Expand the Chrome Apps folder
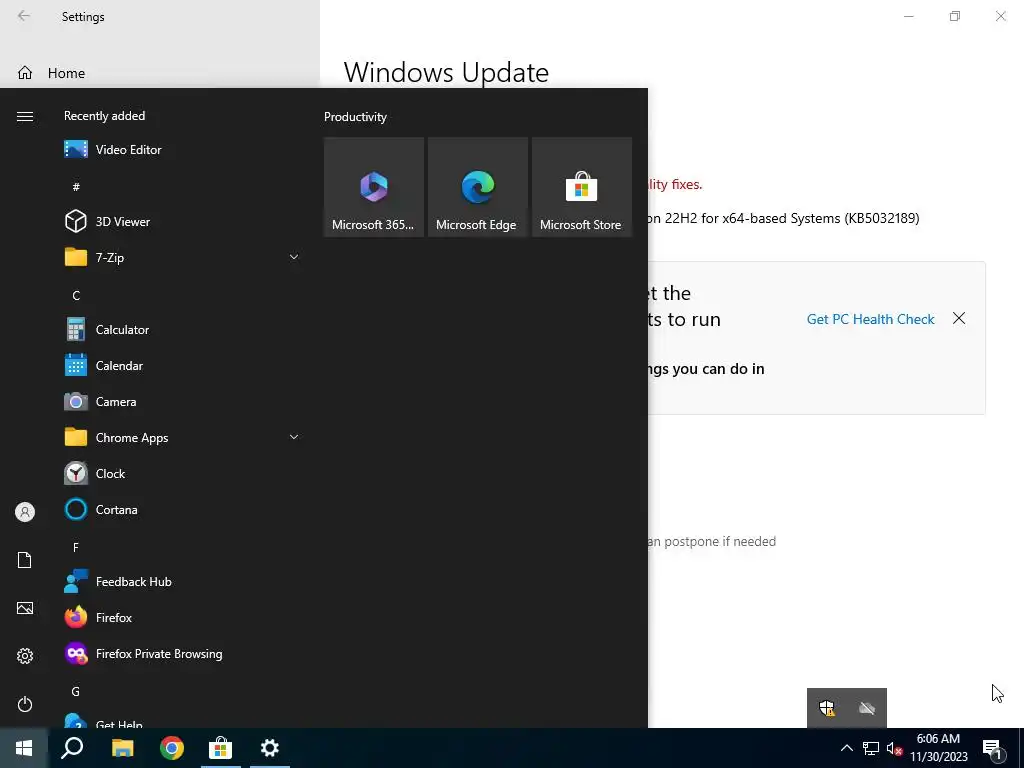 pos(183,438)
